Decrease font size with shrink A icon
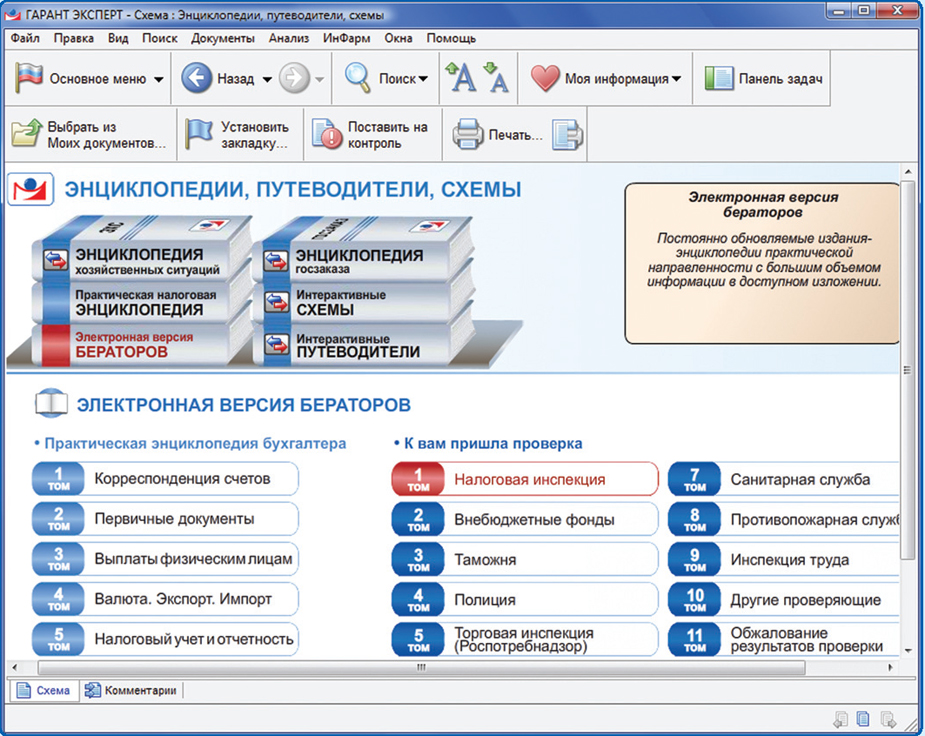 tap(496, 78)
